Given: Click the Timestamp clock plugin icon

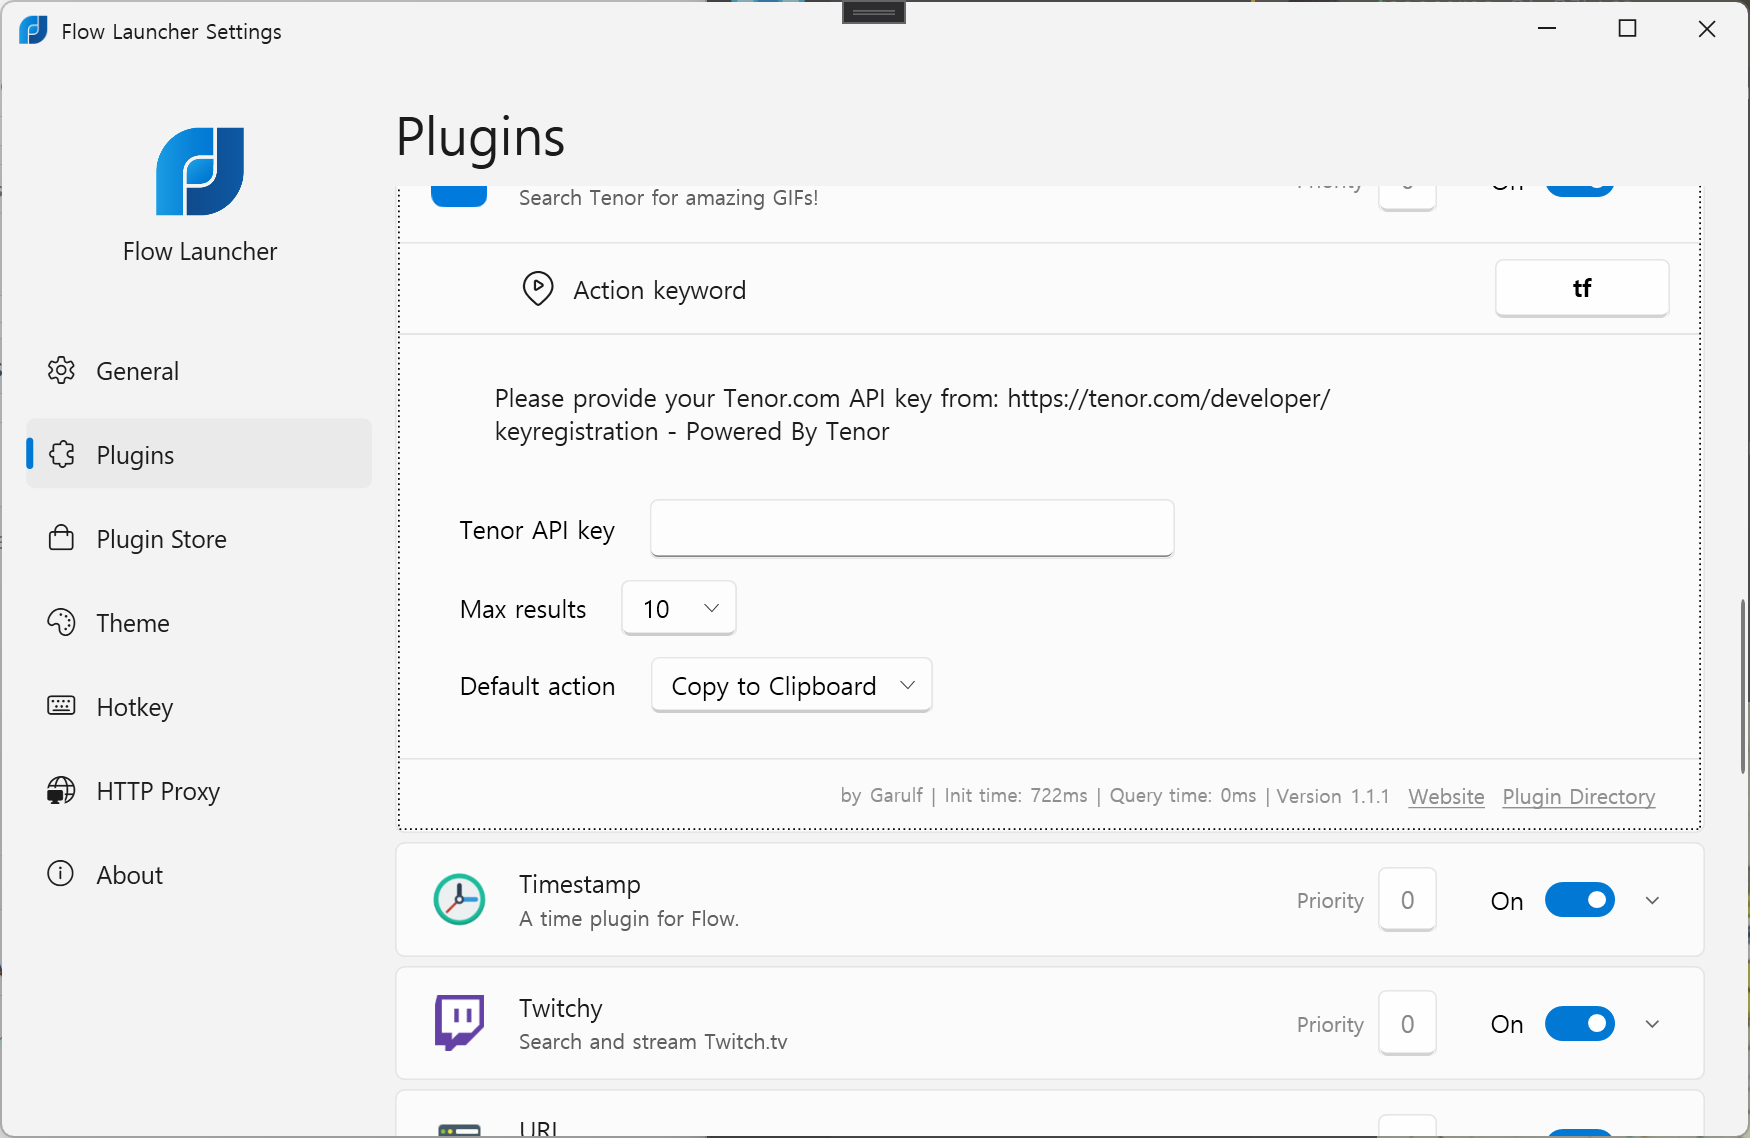Looking at the screenshot, I should point(459,899).
